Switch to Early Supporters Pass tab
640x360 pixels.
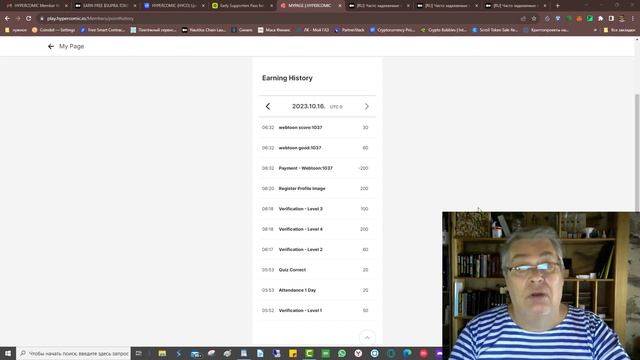tap(242, 6)
